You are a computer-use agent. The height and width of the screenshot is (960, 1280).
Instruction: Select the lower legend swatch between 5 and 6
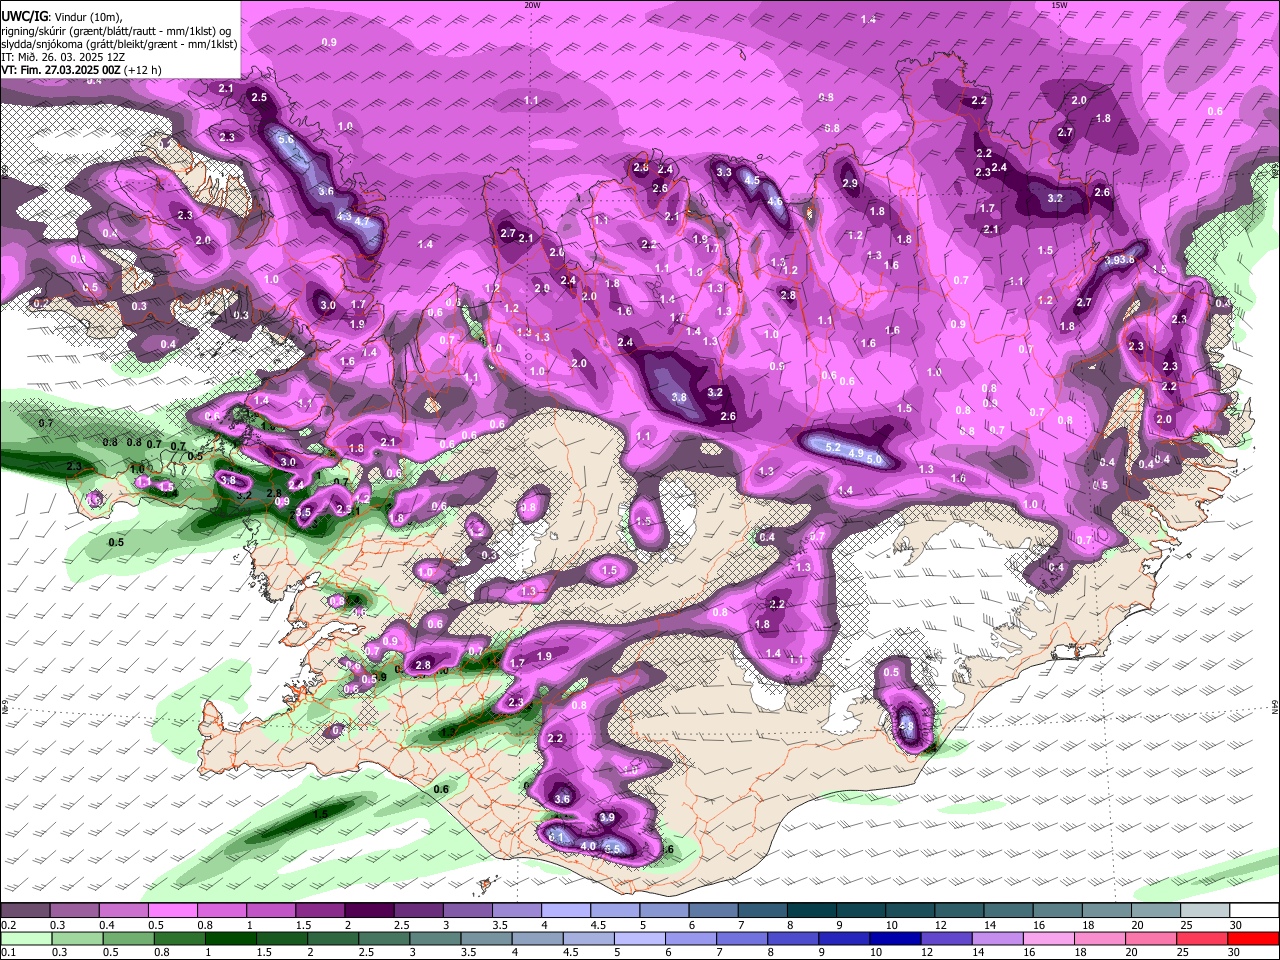(x=638, y=938)
